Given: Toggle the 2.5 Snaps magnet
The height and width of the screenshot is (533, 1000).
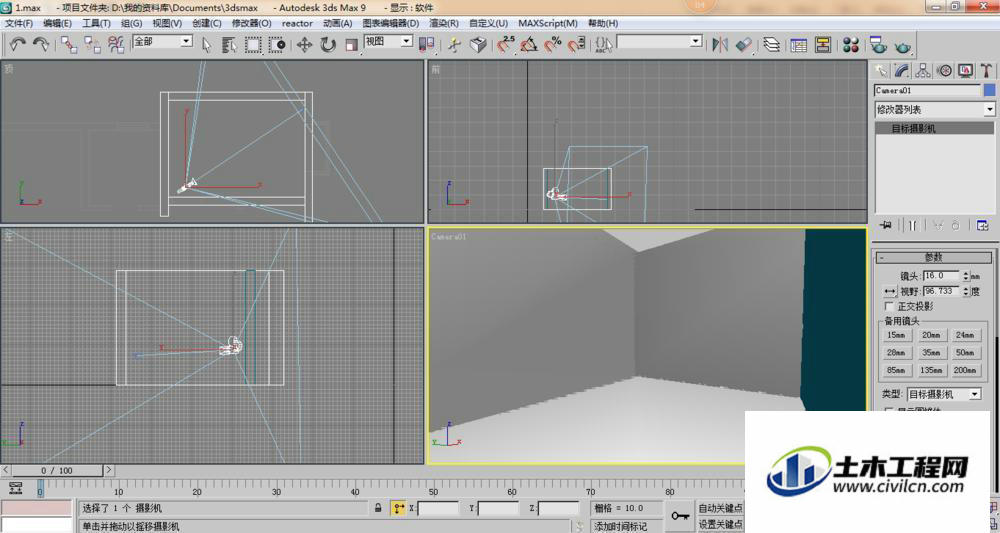Looking at the screenshot, I should coord(506,45).
